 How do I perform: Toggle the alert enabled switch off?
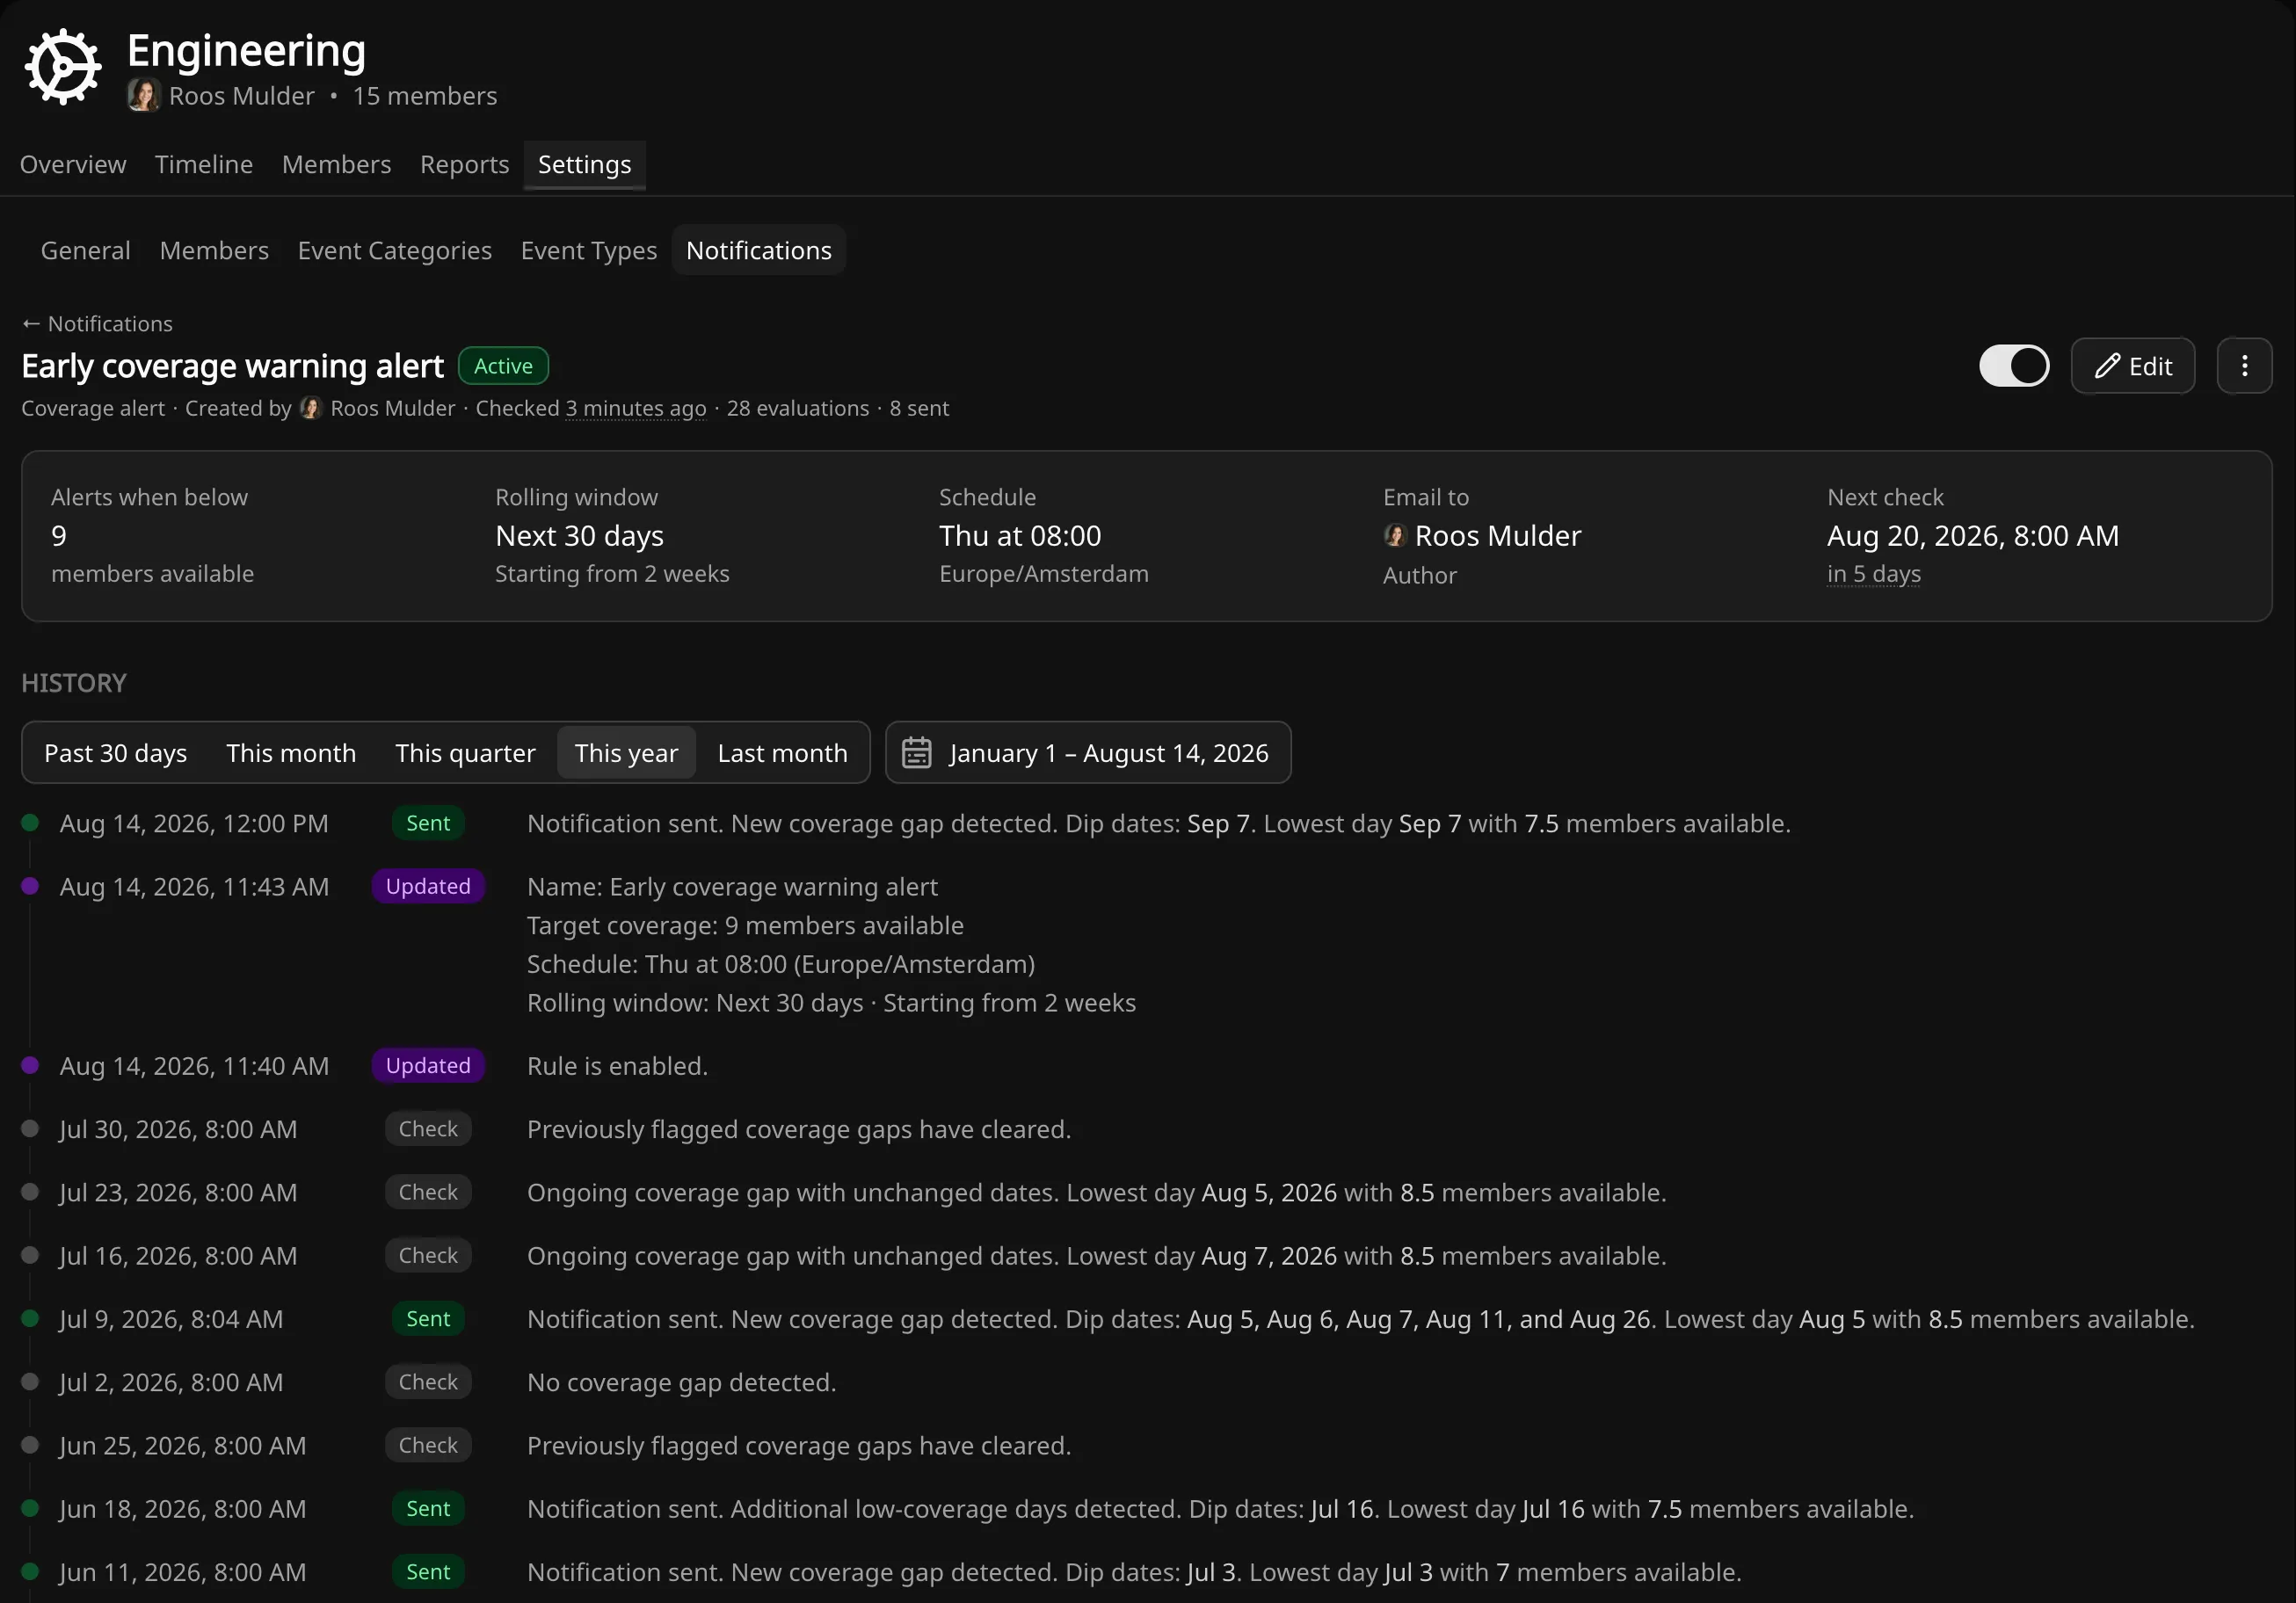pos(2014,366)
